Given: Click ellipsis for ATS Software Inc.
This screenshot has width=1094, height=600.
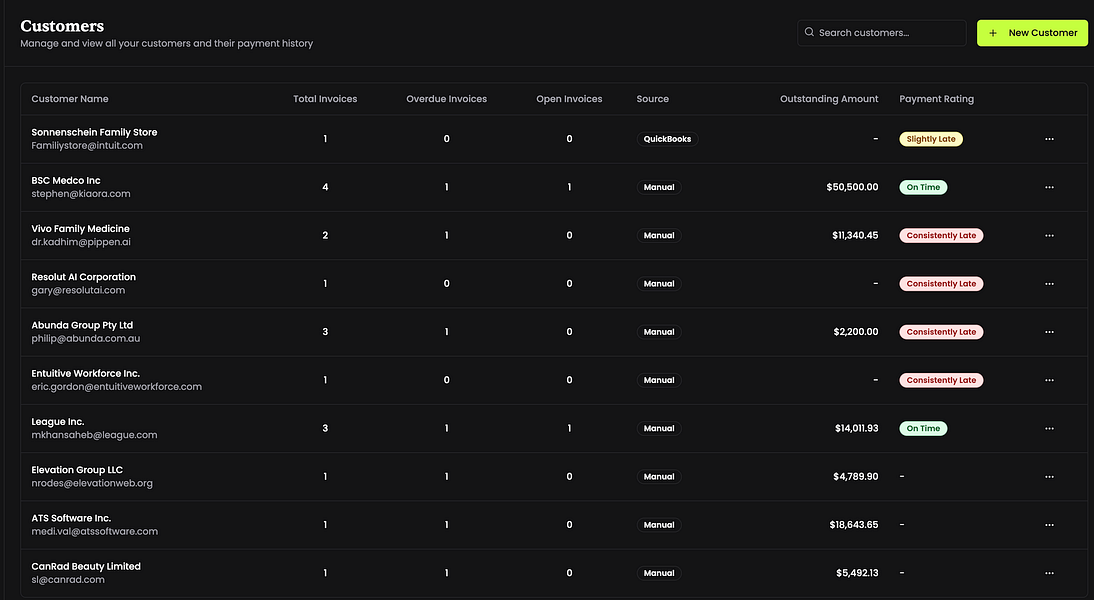Looking at the screenshot, I should point(1049,525).
